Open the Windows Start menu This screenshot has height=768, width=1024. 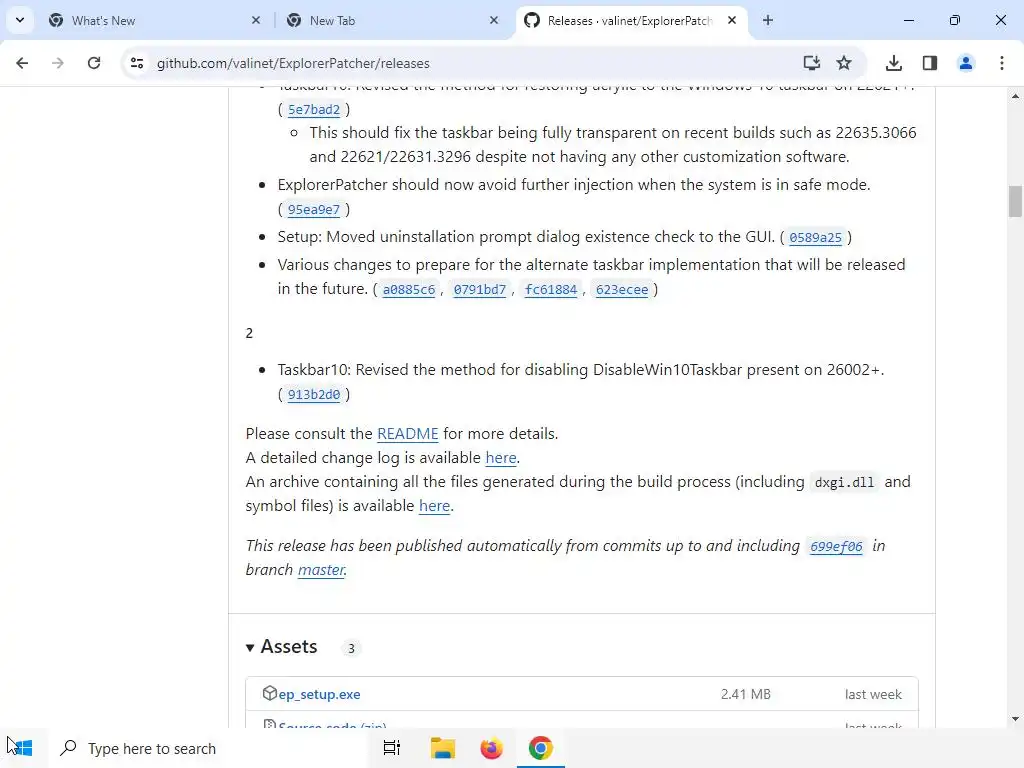click(22, 748)
